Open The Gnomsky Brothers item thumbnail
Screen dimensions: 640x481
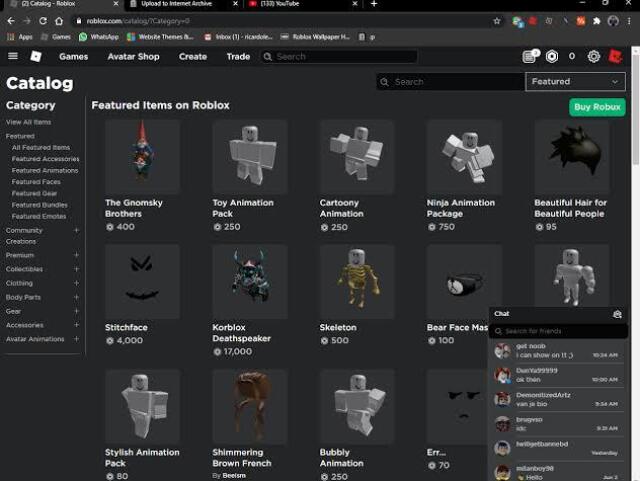[142, 157]
